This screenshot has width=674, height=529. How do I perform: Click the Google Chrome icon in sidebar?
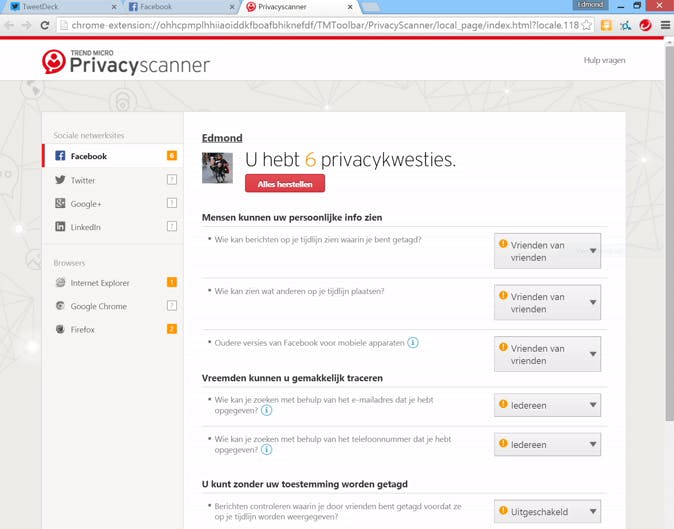60,306
